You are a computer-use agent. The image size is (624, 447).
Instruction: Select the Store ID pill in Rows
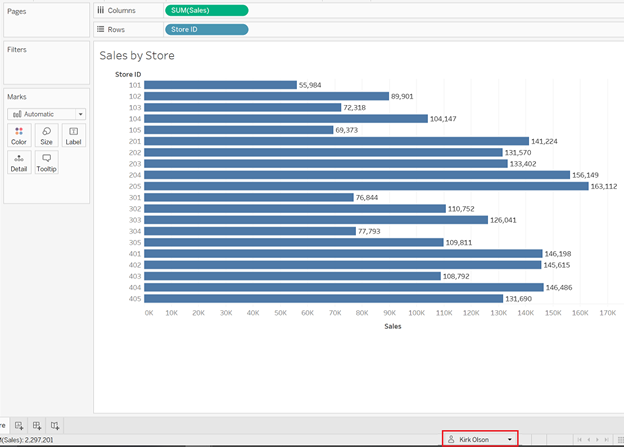[207, 29]
